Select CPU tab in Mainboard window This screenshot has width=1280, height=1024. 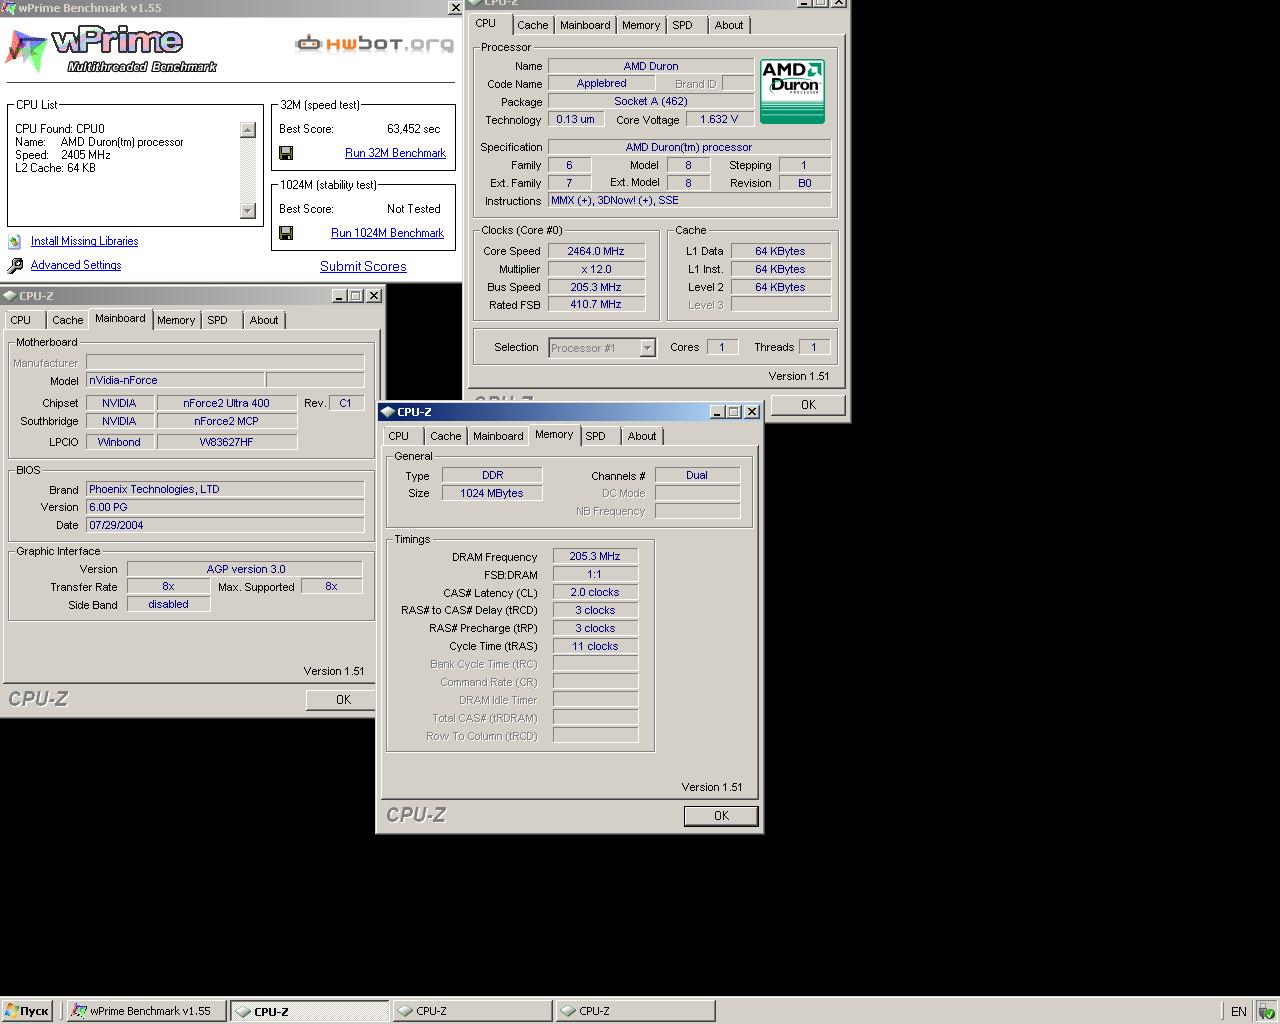[x=20, y=320]
